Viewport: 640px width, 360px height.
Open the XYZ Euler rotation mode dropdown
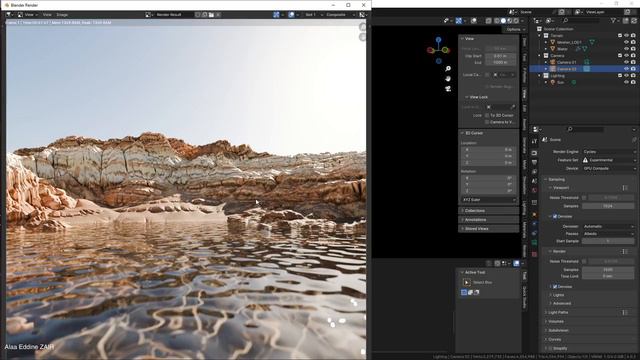(x=489, y=200)
